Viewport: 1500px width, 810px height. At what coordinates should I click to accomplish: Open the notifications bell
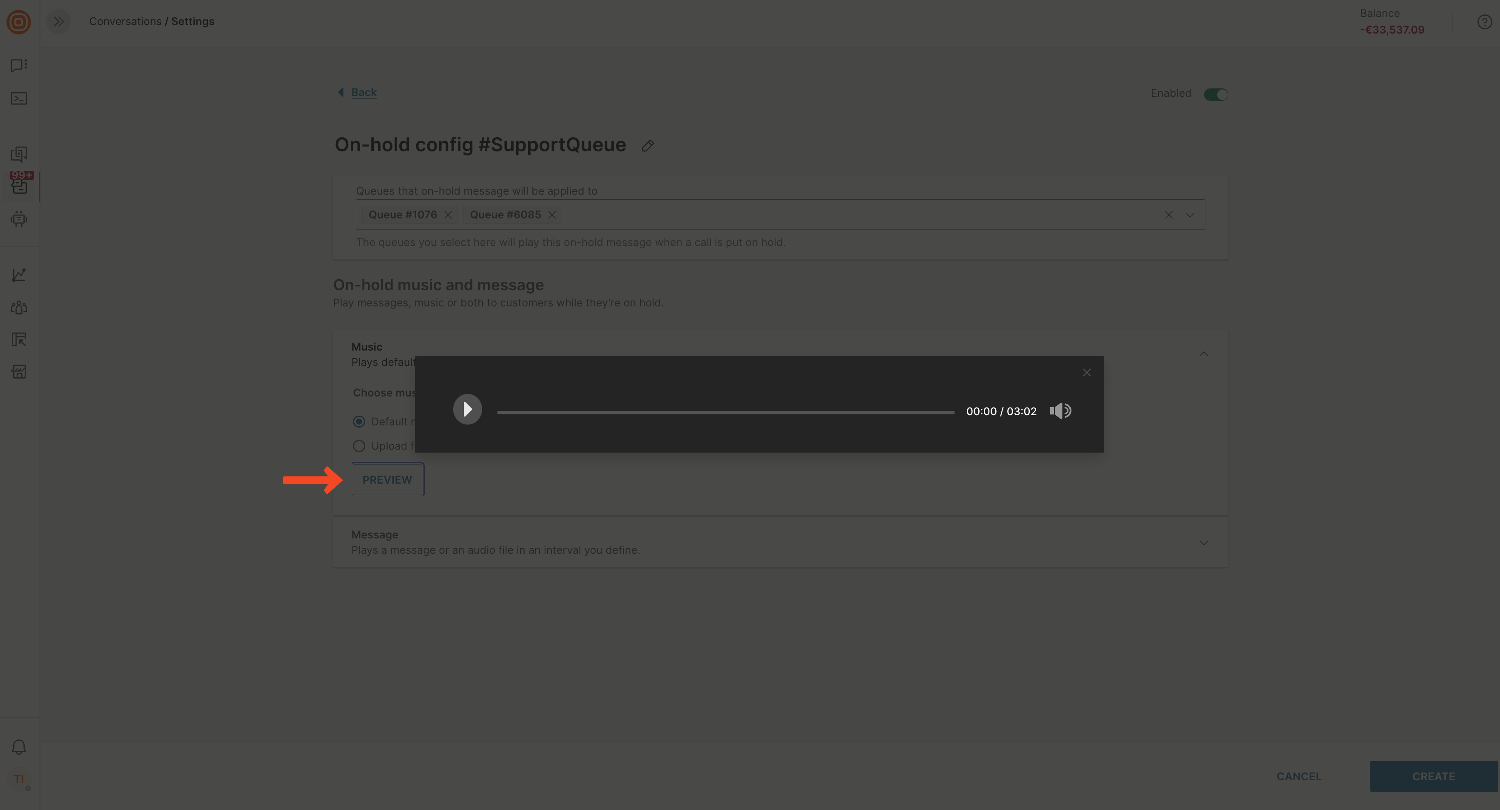(19, 747)
